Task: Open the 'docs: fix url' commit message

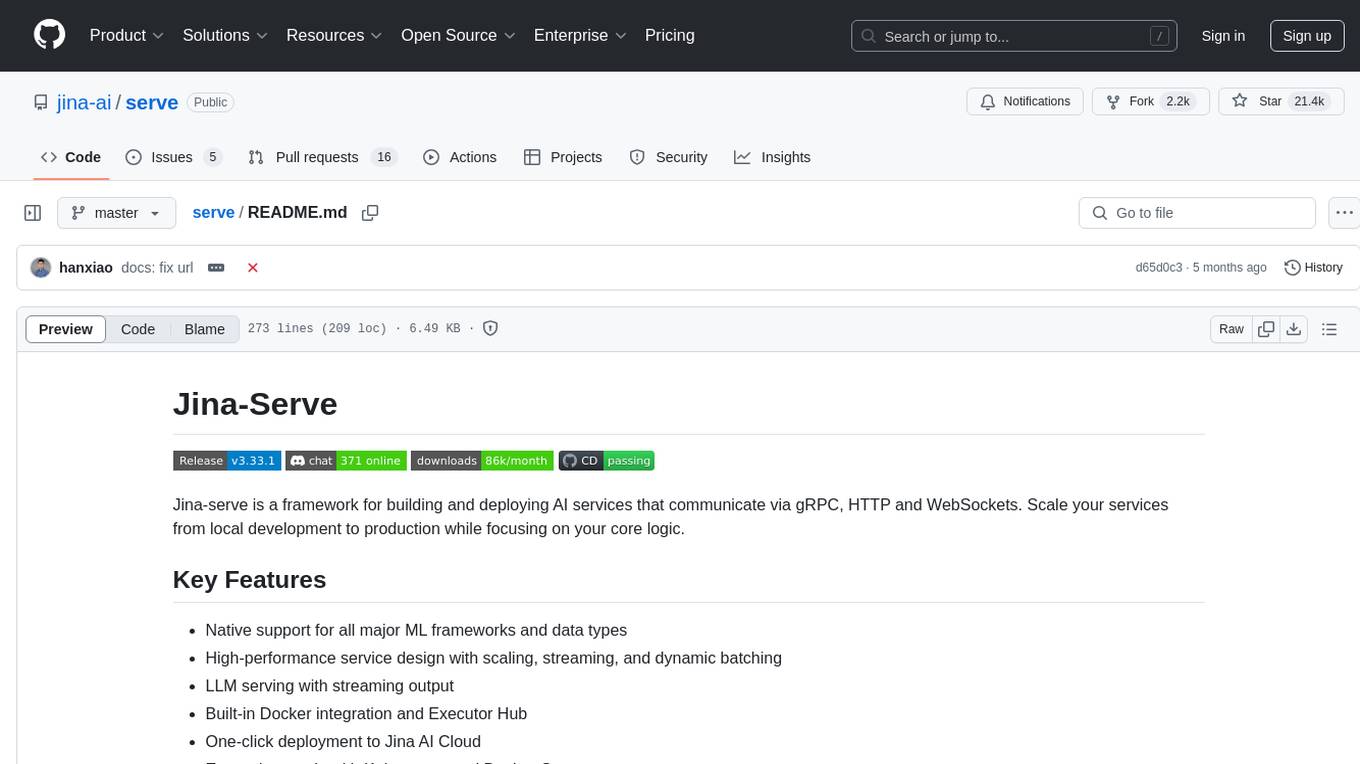Action: click(157, 268)
